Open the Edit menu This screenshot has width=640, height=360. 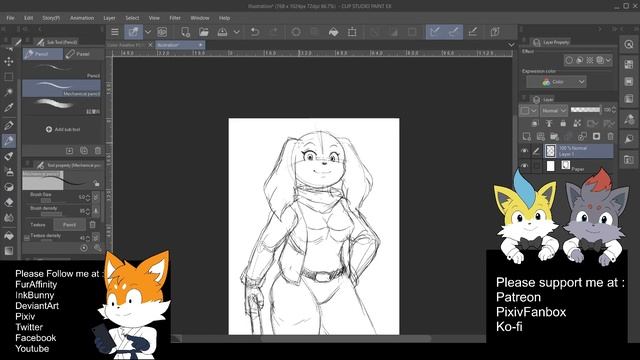coord(28,18)
